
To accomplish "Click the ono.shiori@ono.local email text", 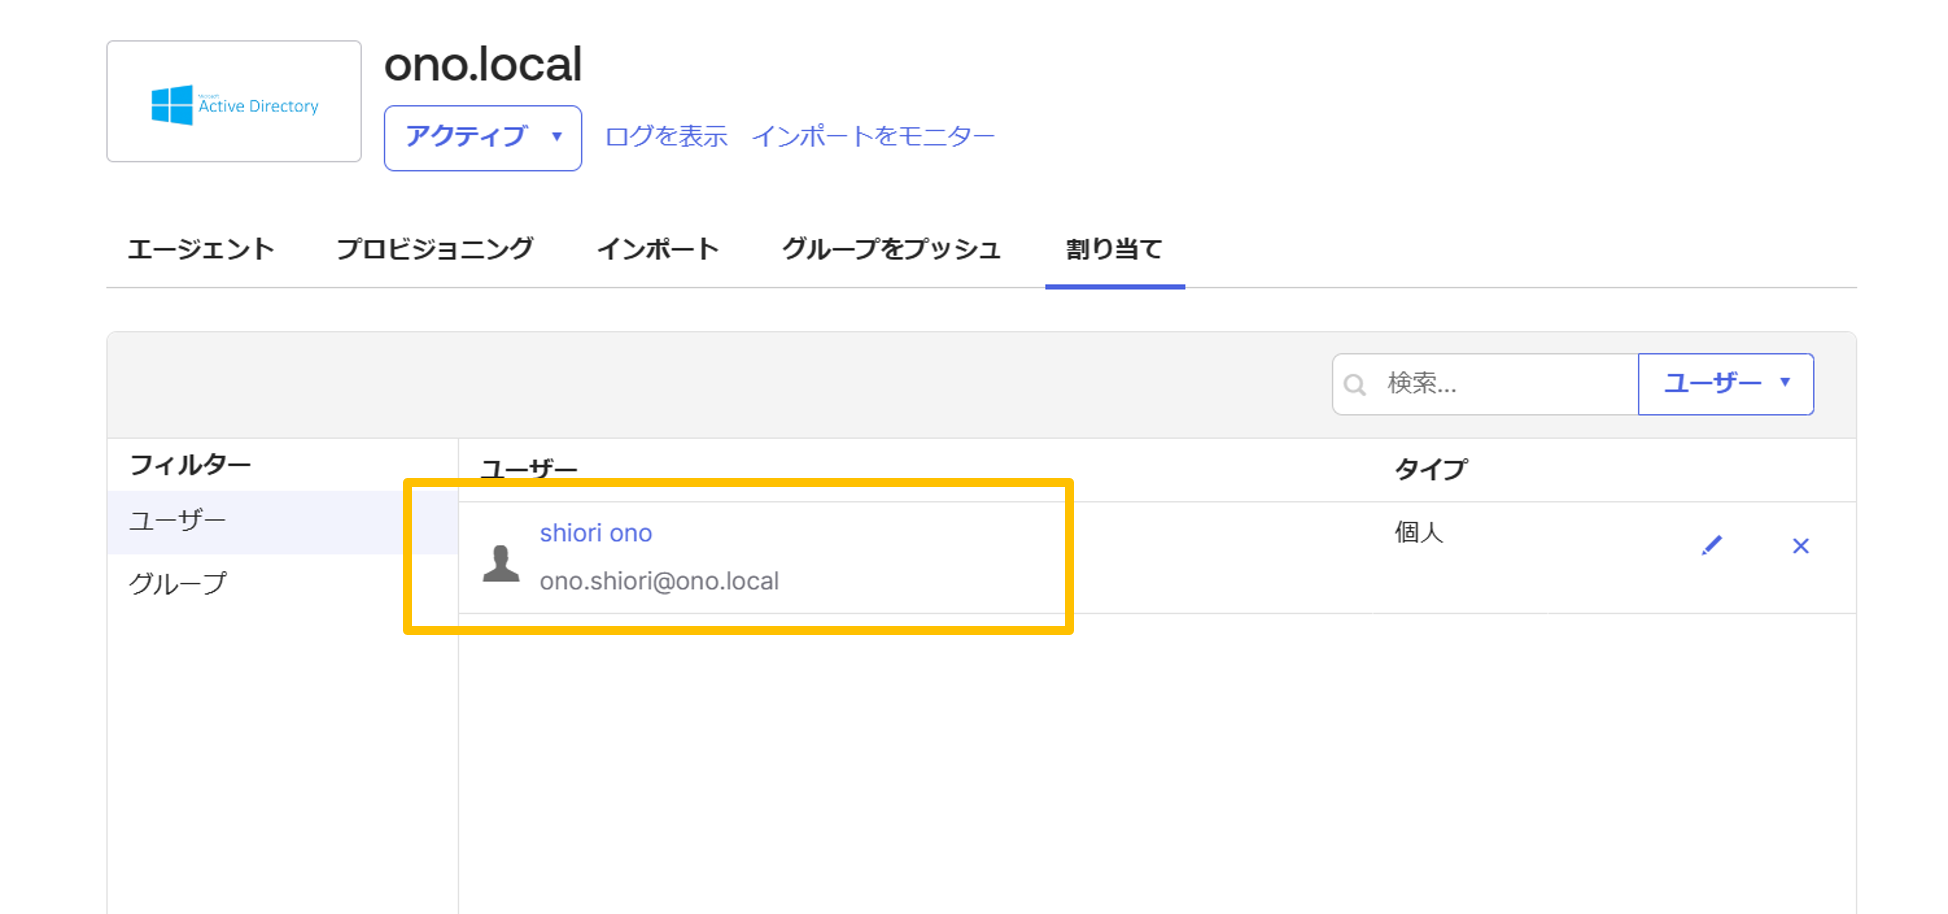I will point(659,581).
